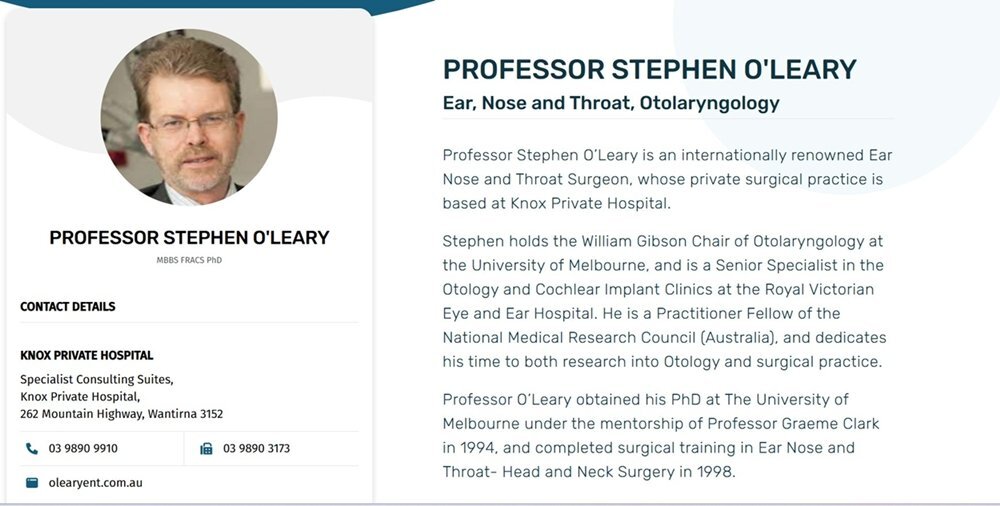This screenshot has width=1000, height=506.
Task: Click the paragraph starting "Professor O'Leary obtained his PhD"
Action: point(661,435)
